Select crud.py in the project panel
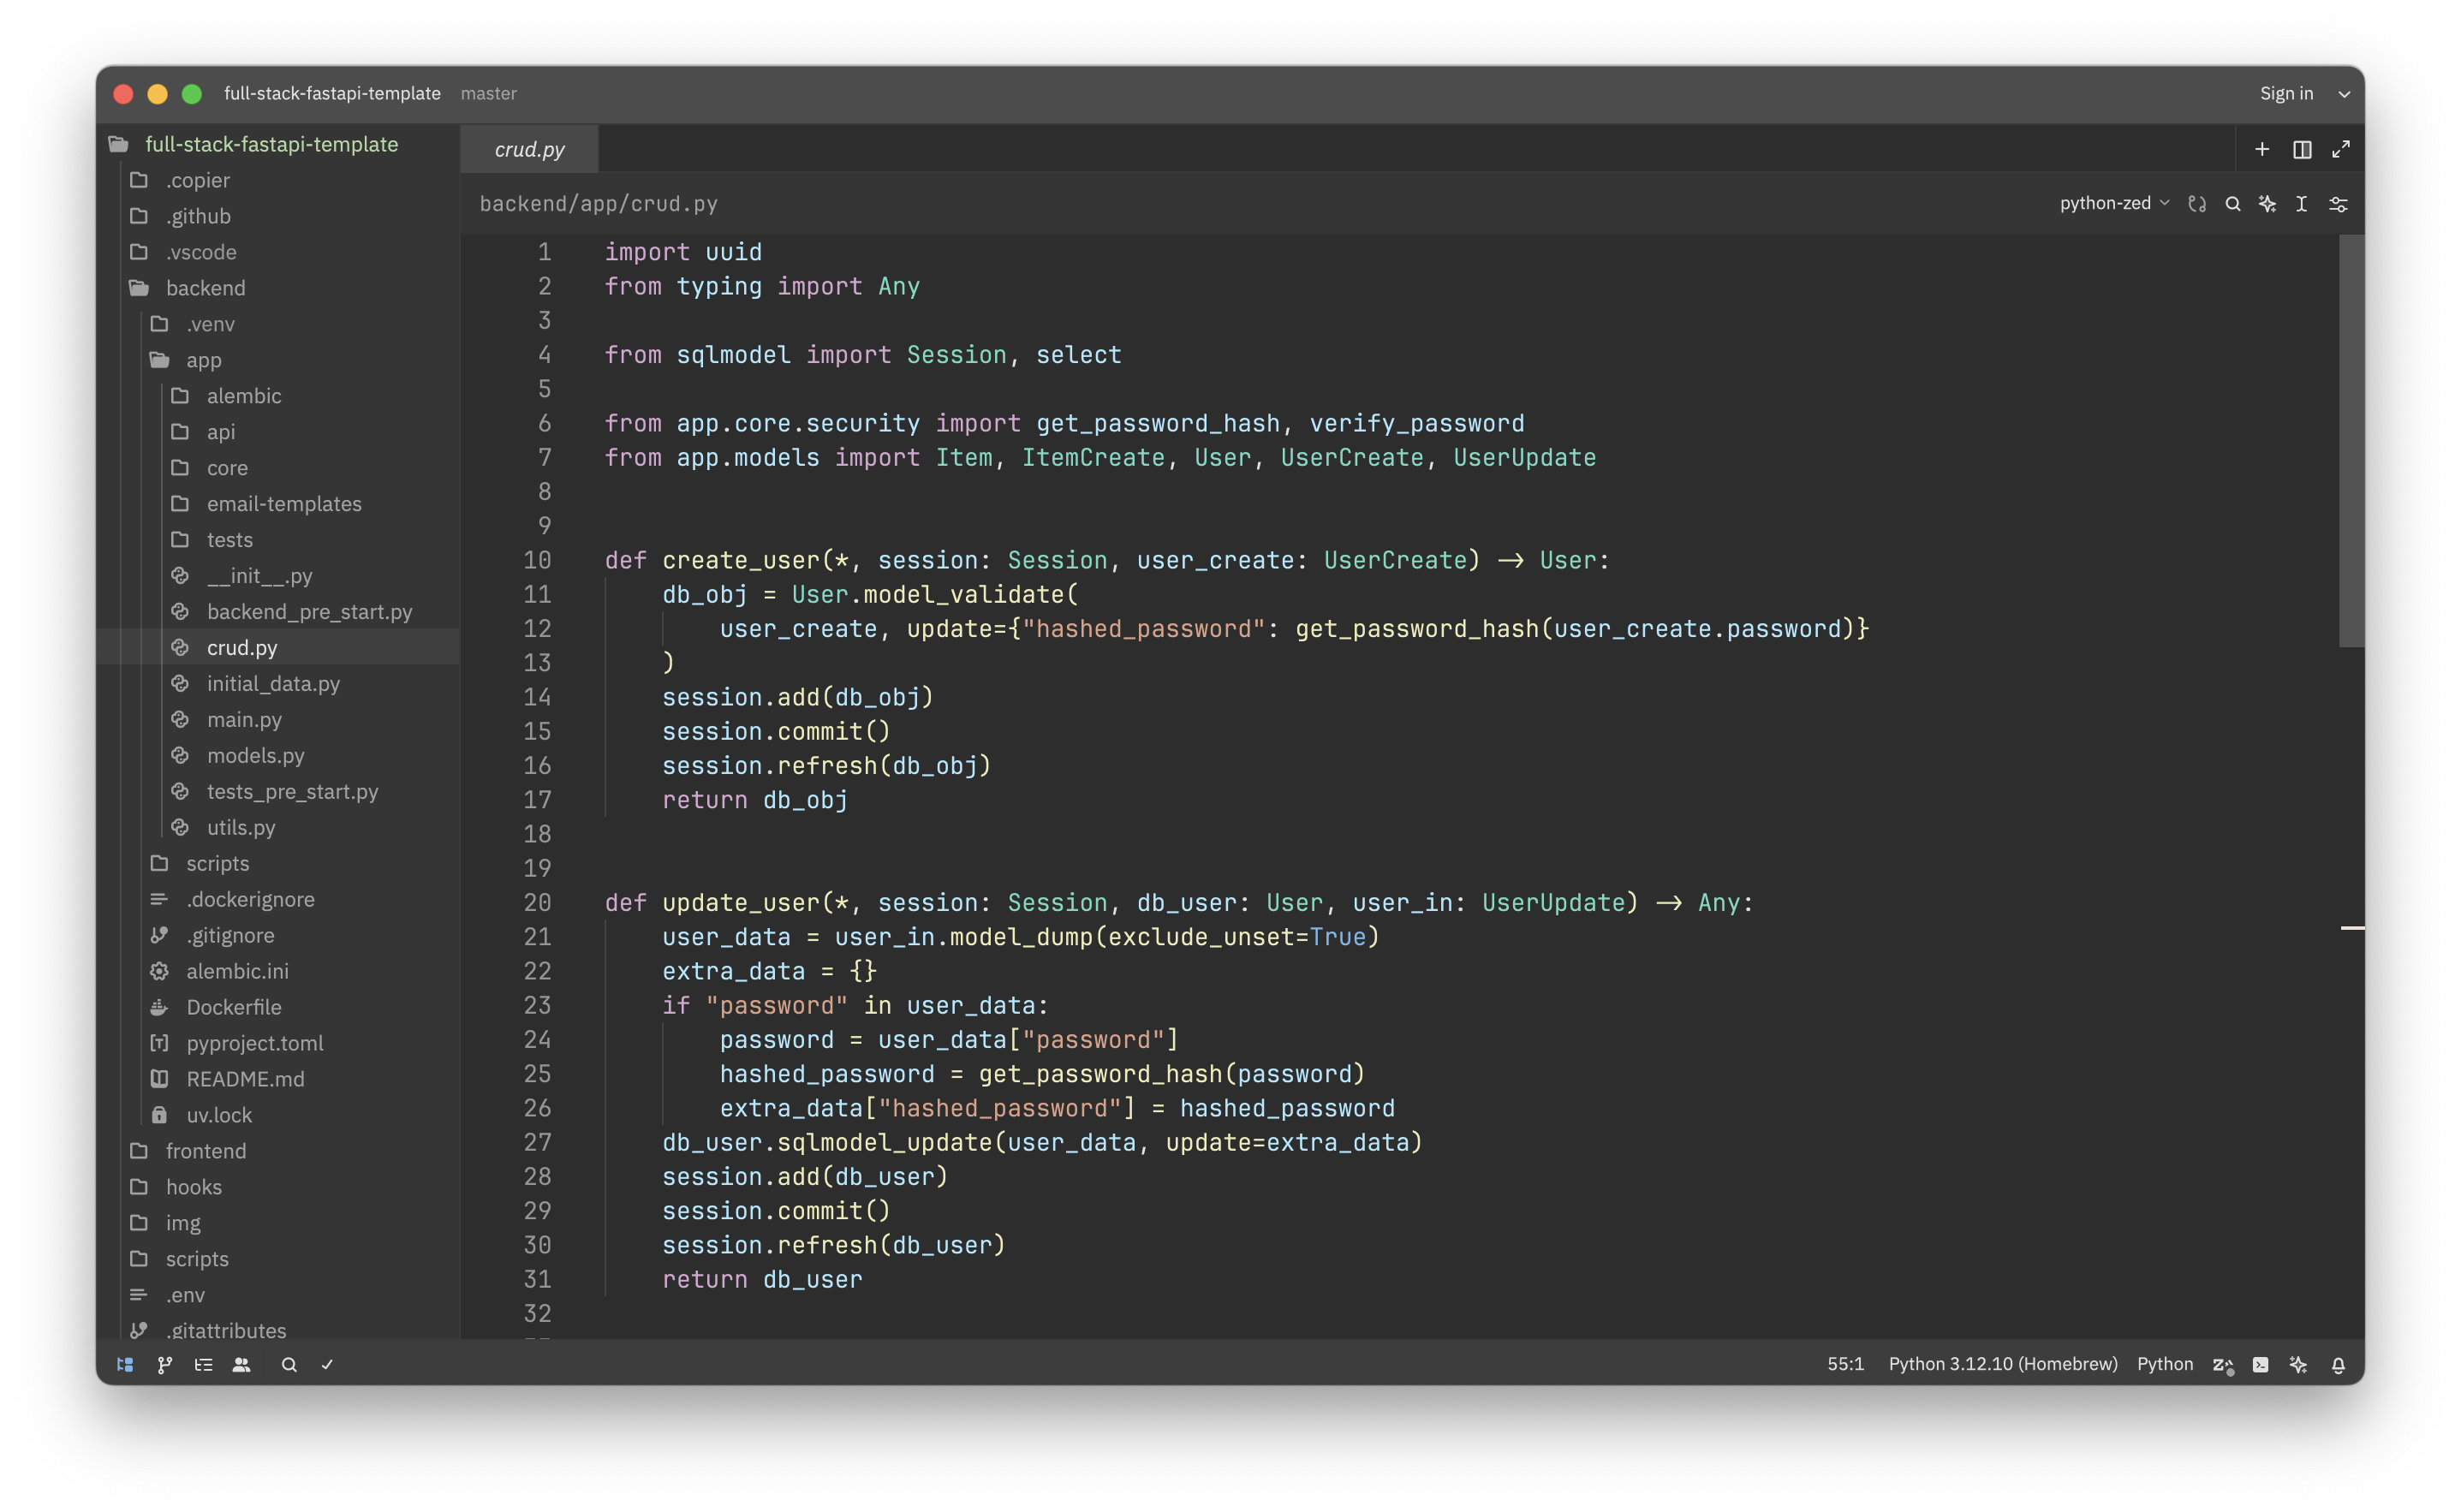Viewport: 2461px width, 1512px height. click(278, 648)
